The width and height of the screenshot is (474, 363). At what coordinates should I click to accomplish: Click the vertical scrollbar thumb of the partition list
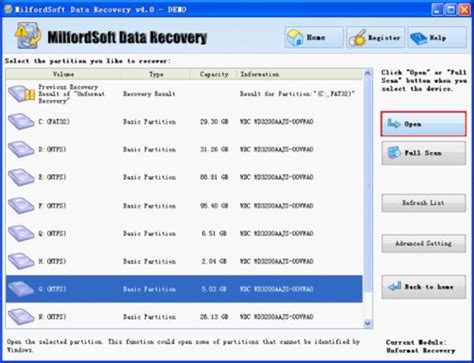[x=368, y=184]
